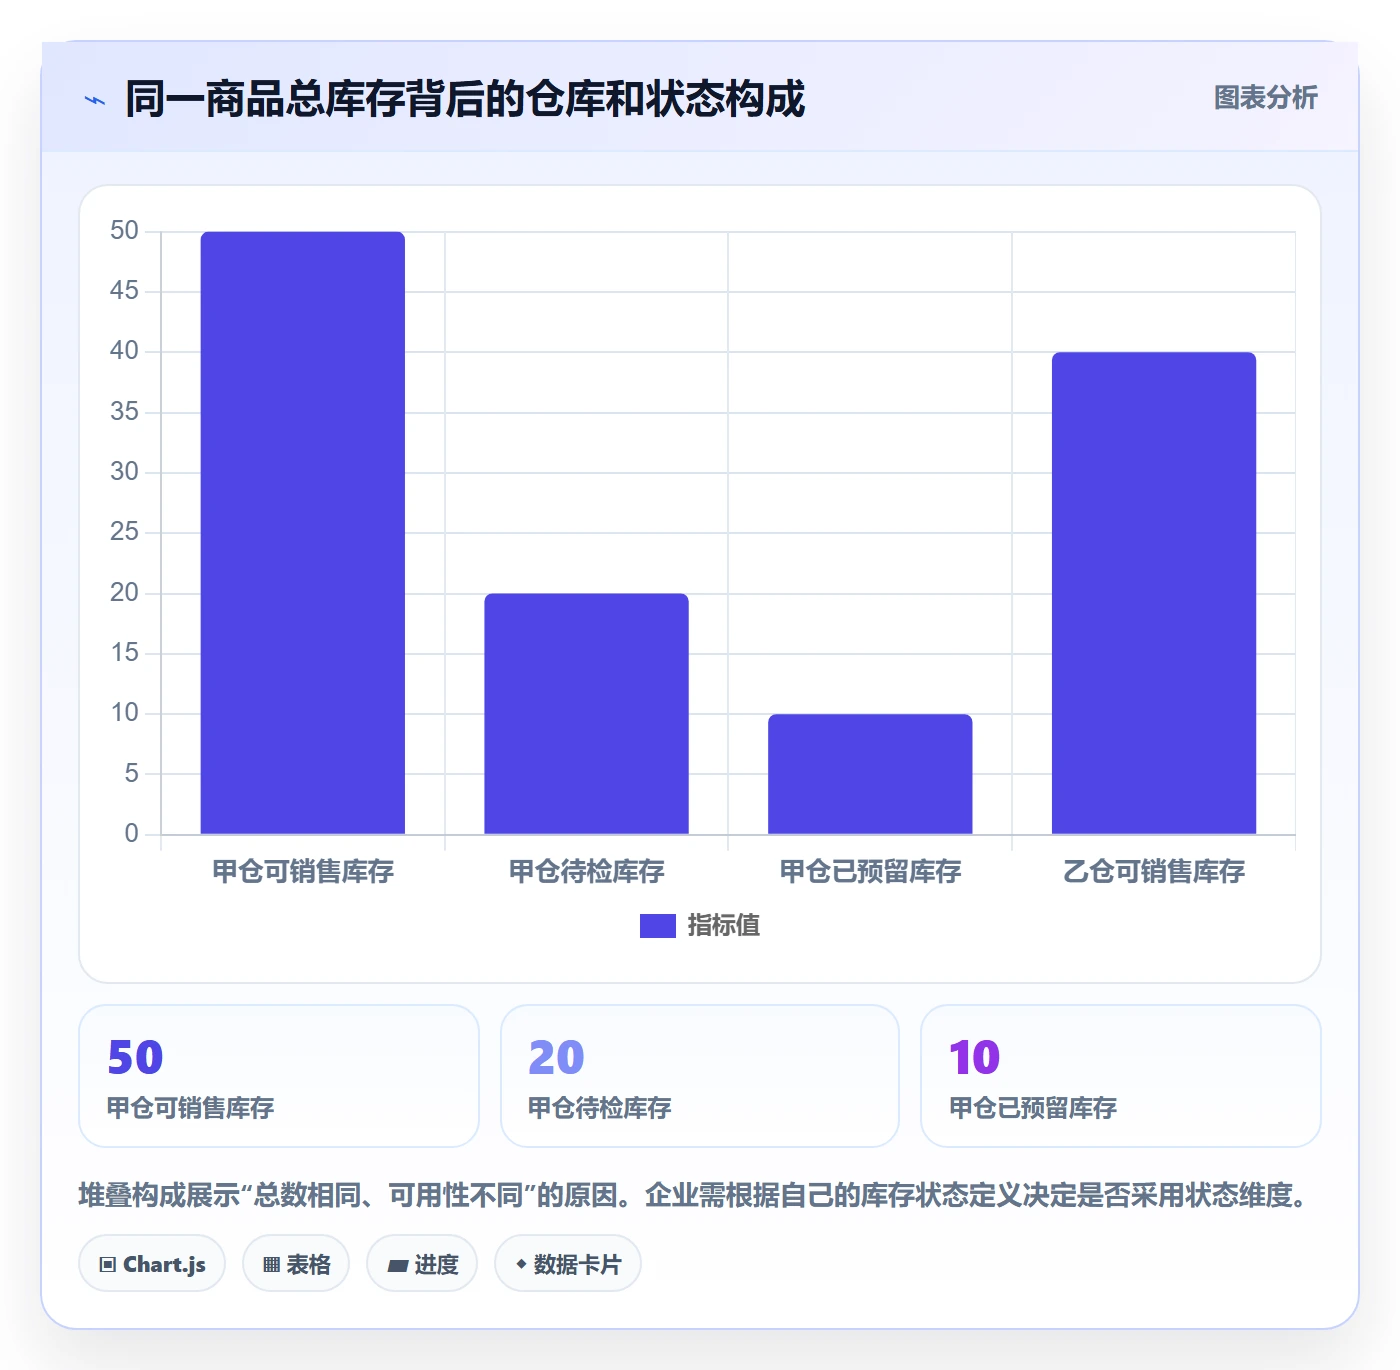Screen dimensions: 1400x1370
Task: Click the 甲仓待检库存 x-axis label
Action: point(587,872)
